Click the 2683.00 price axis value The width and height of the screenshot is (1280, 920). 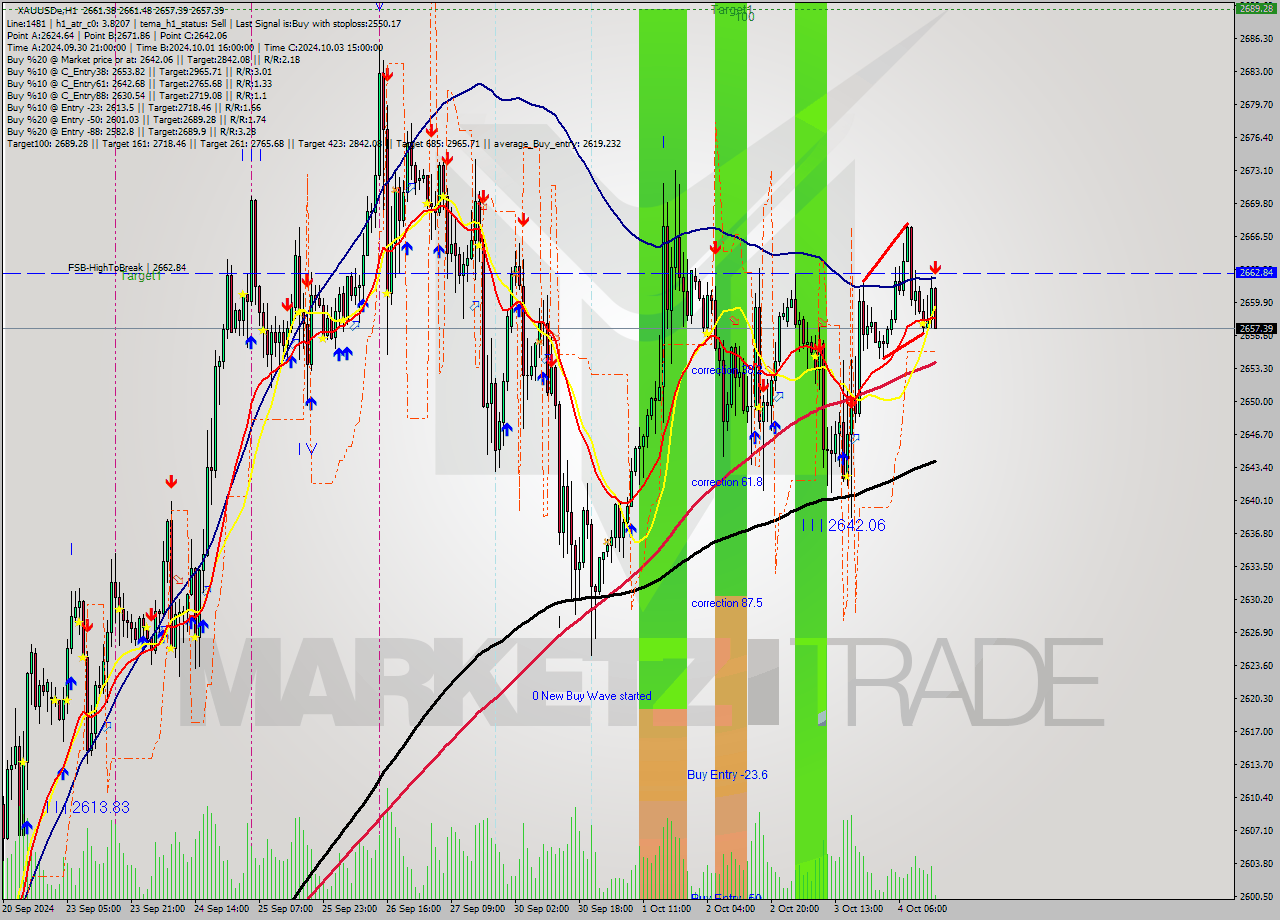point(1255,71)
